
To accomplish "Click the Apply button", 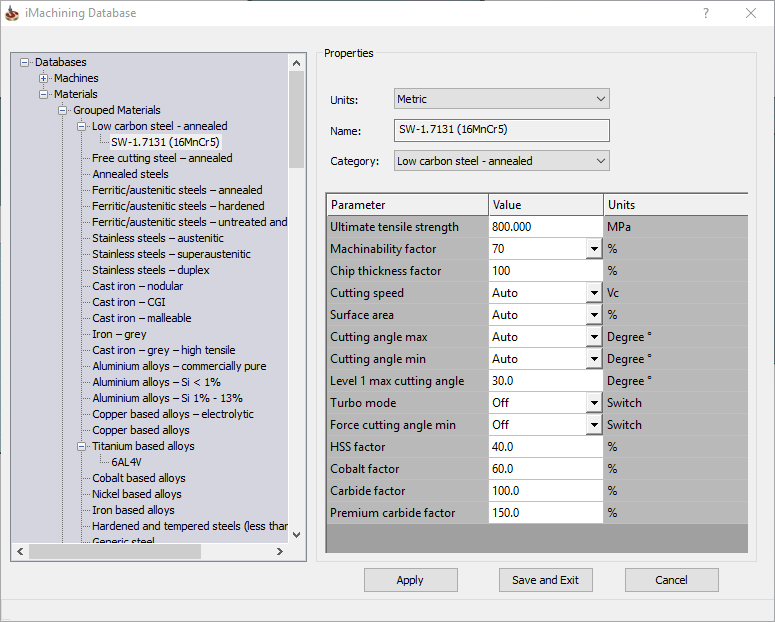I will tap(411, 580).
